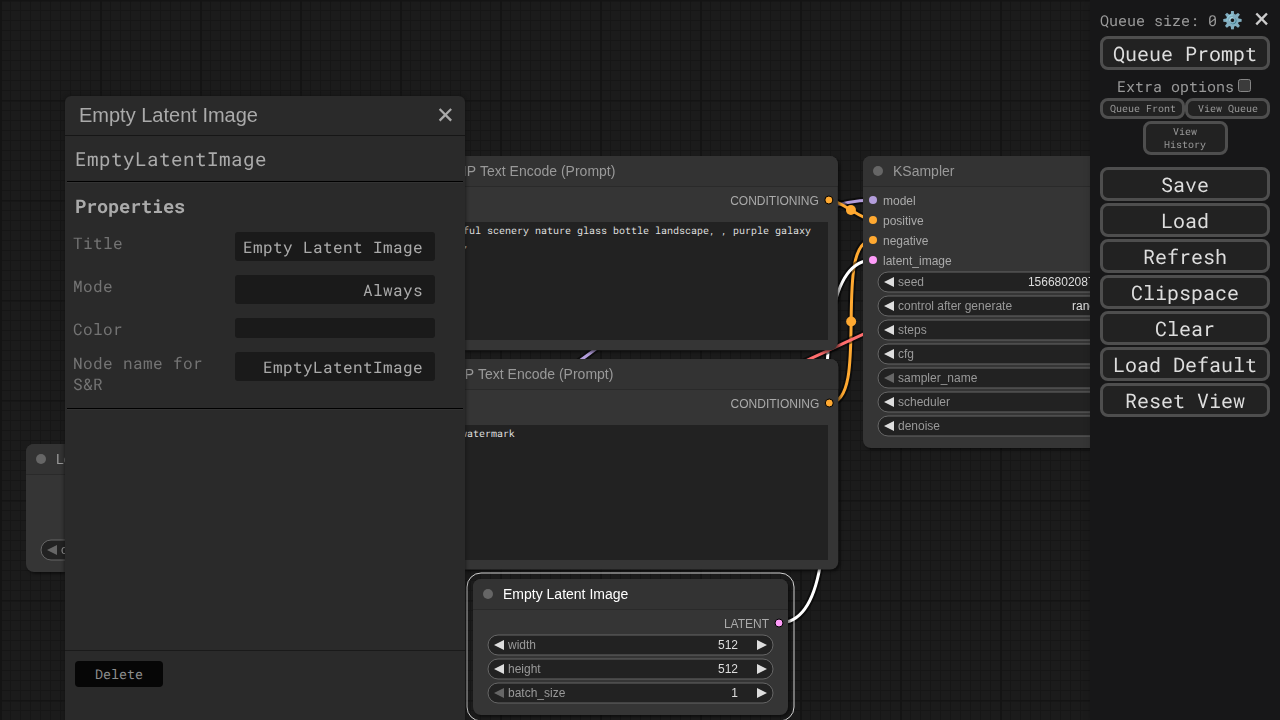Screen dimensions: 1280x720
Task: Open settings via the gear icon
Action: pyautogui.click(x=1232, y=20)
